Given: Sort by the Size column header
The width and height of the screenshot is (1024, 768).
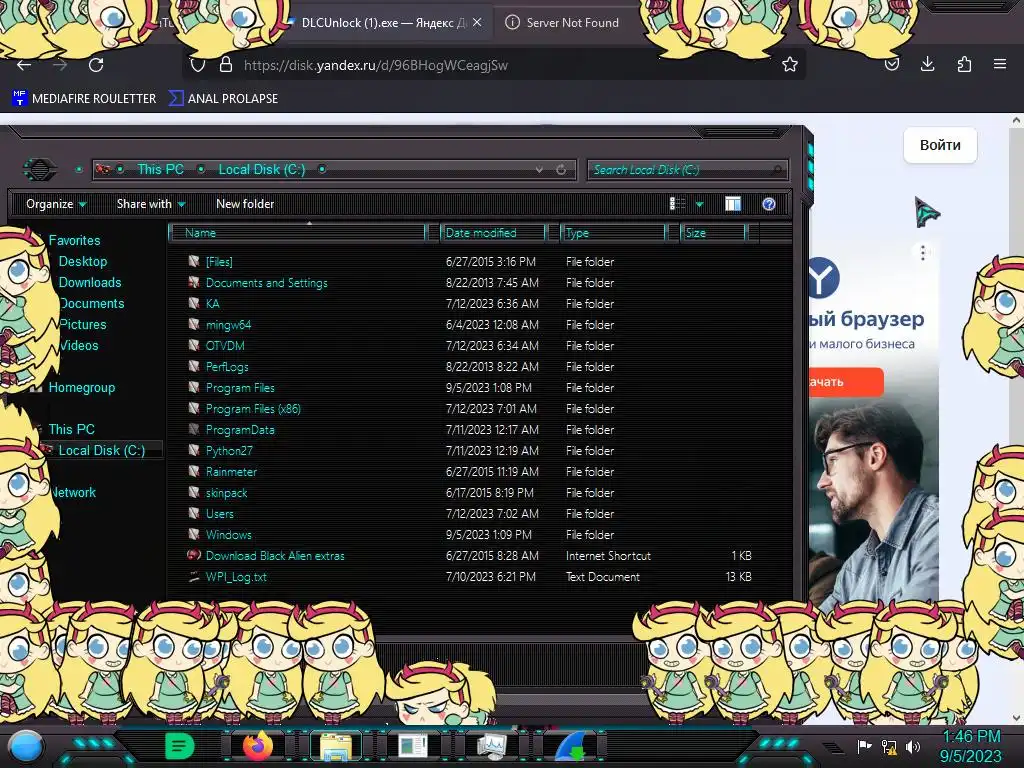Looking at the screenshot, I should (x=713, y=232).
